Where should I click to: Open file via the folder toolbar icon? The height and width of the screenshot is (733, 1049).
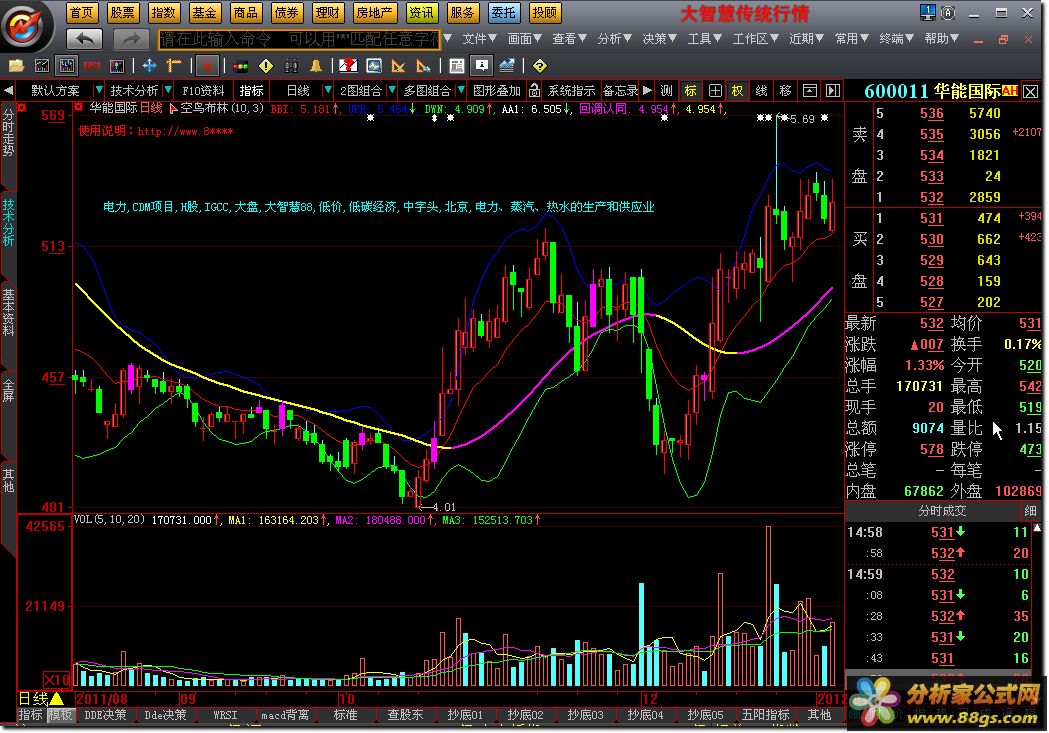coord(16,66)
